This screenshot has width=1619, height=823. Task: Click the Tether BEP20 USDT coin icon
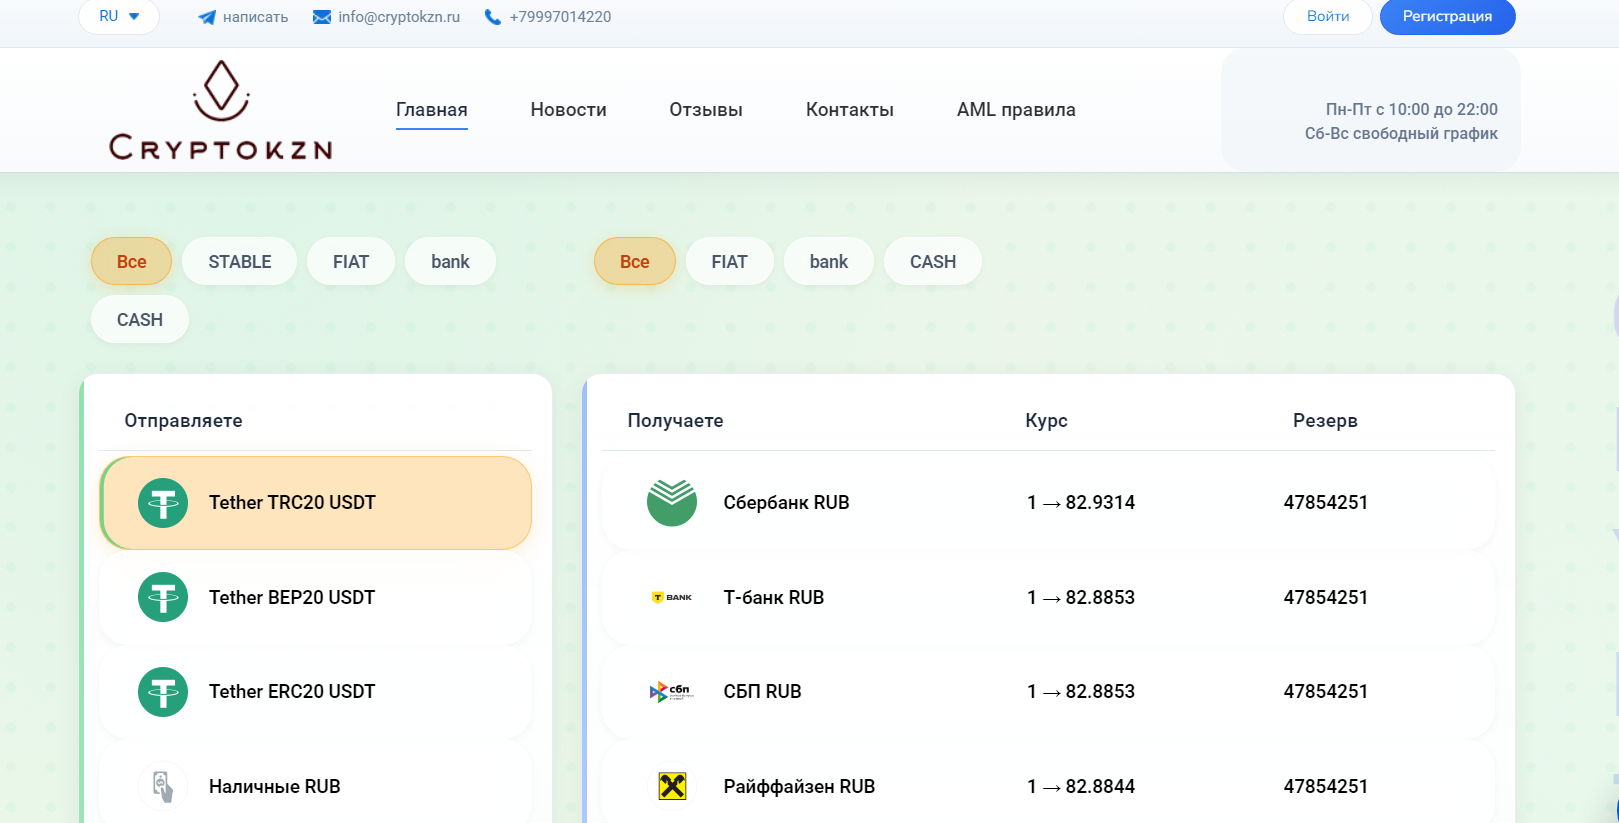coord(163,597)
